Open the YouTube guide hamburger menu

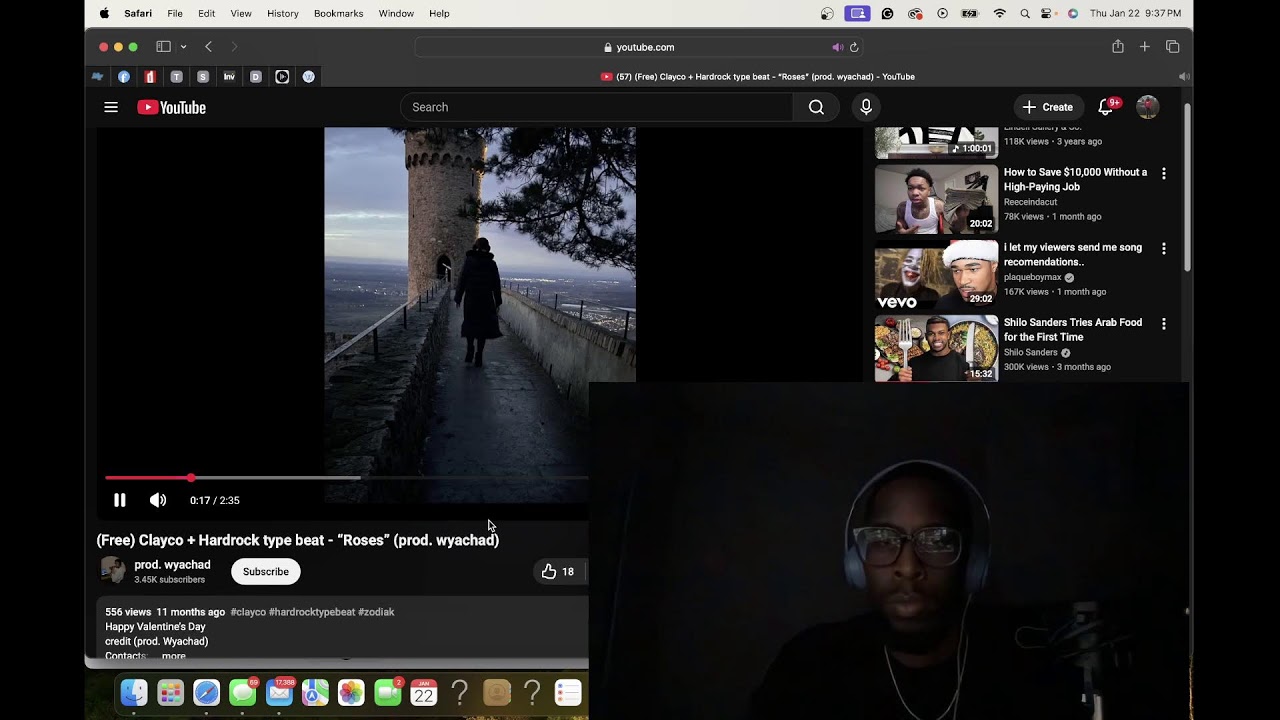(111, 107)
